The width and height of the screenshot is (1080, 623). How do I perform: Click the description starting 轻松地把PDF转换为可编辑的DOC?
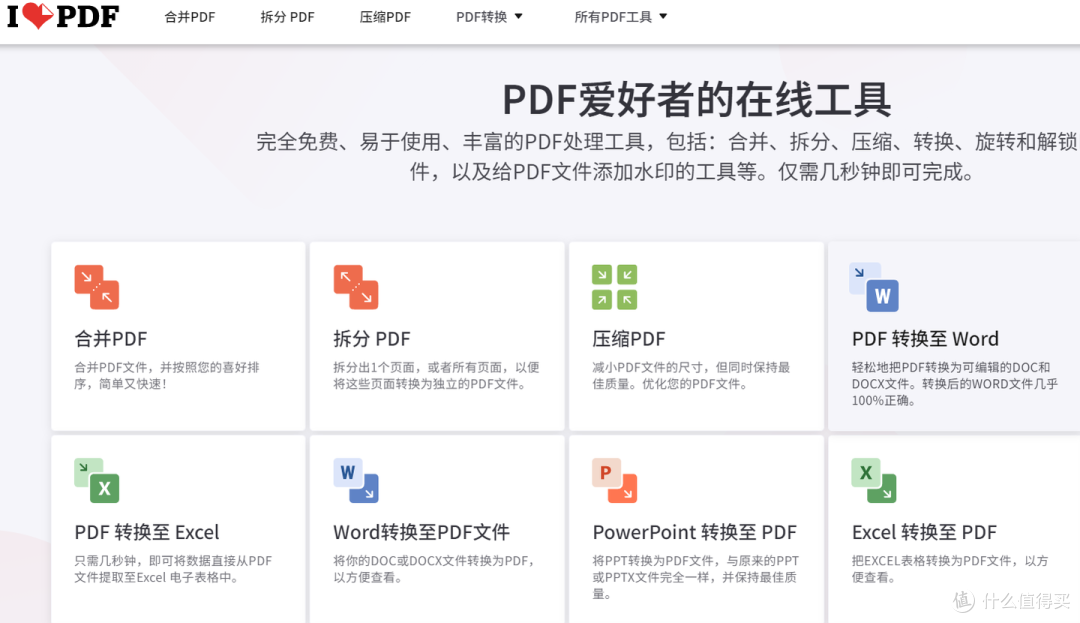click(955, 383)
